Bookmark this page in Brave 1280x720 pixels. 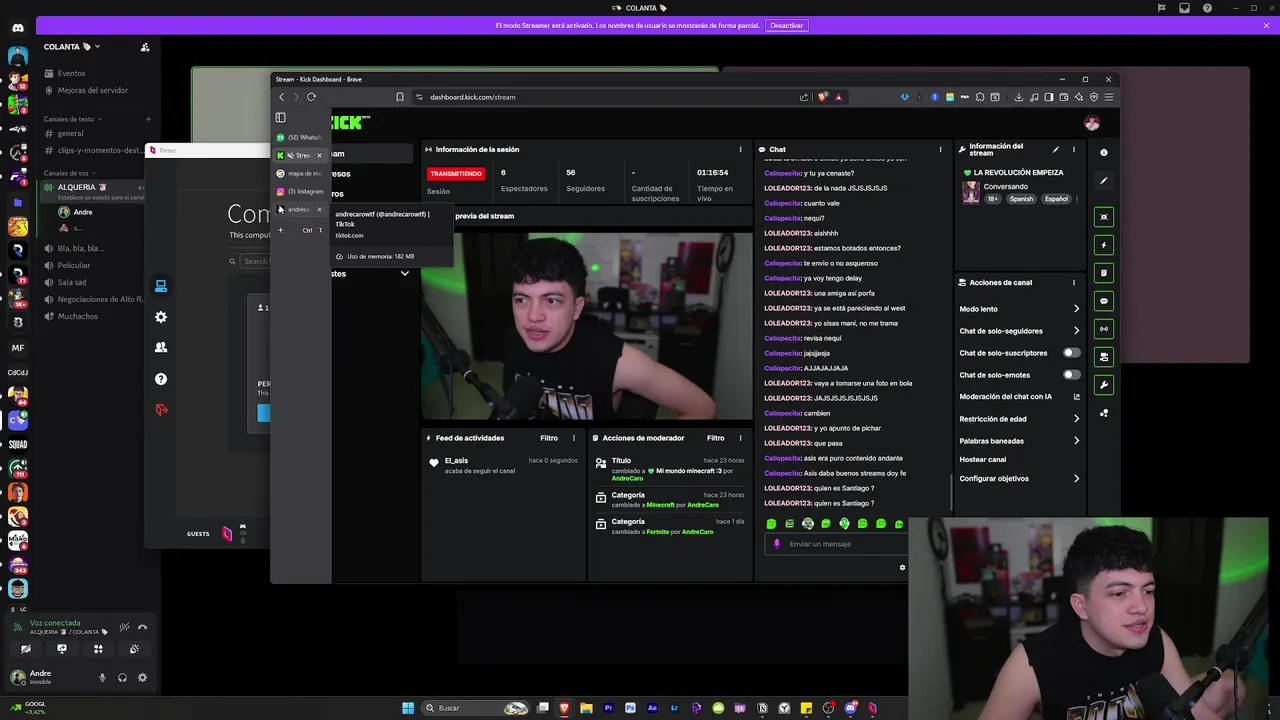(x=400, y=97)
